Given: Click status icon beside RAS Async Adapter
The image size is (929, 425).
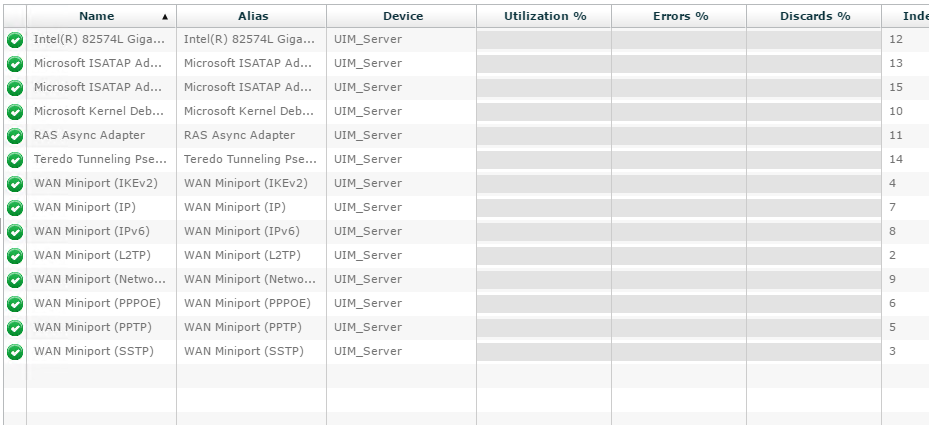Looking at the screenshot, I should [15, 136].
